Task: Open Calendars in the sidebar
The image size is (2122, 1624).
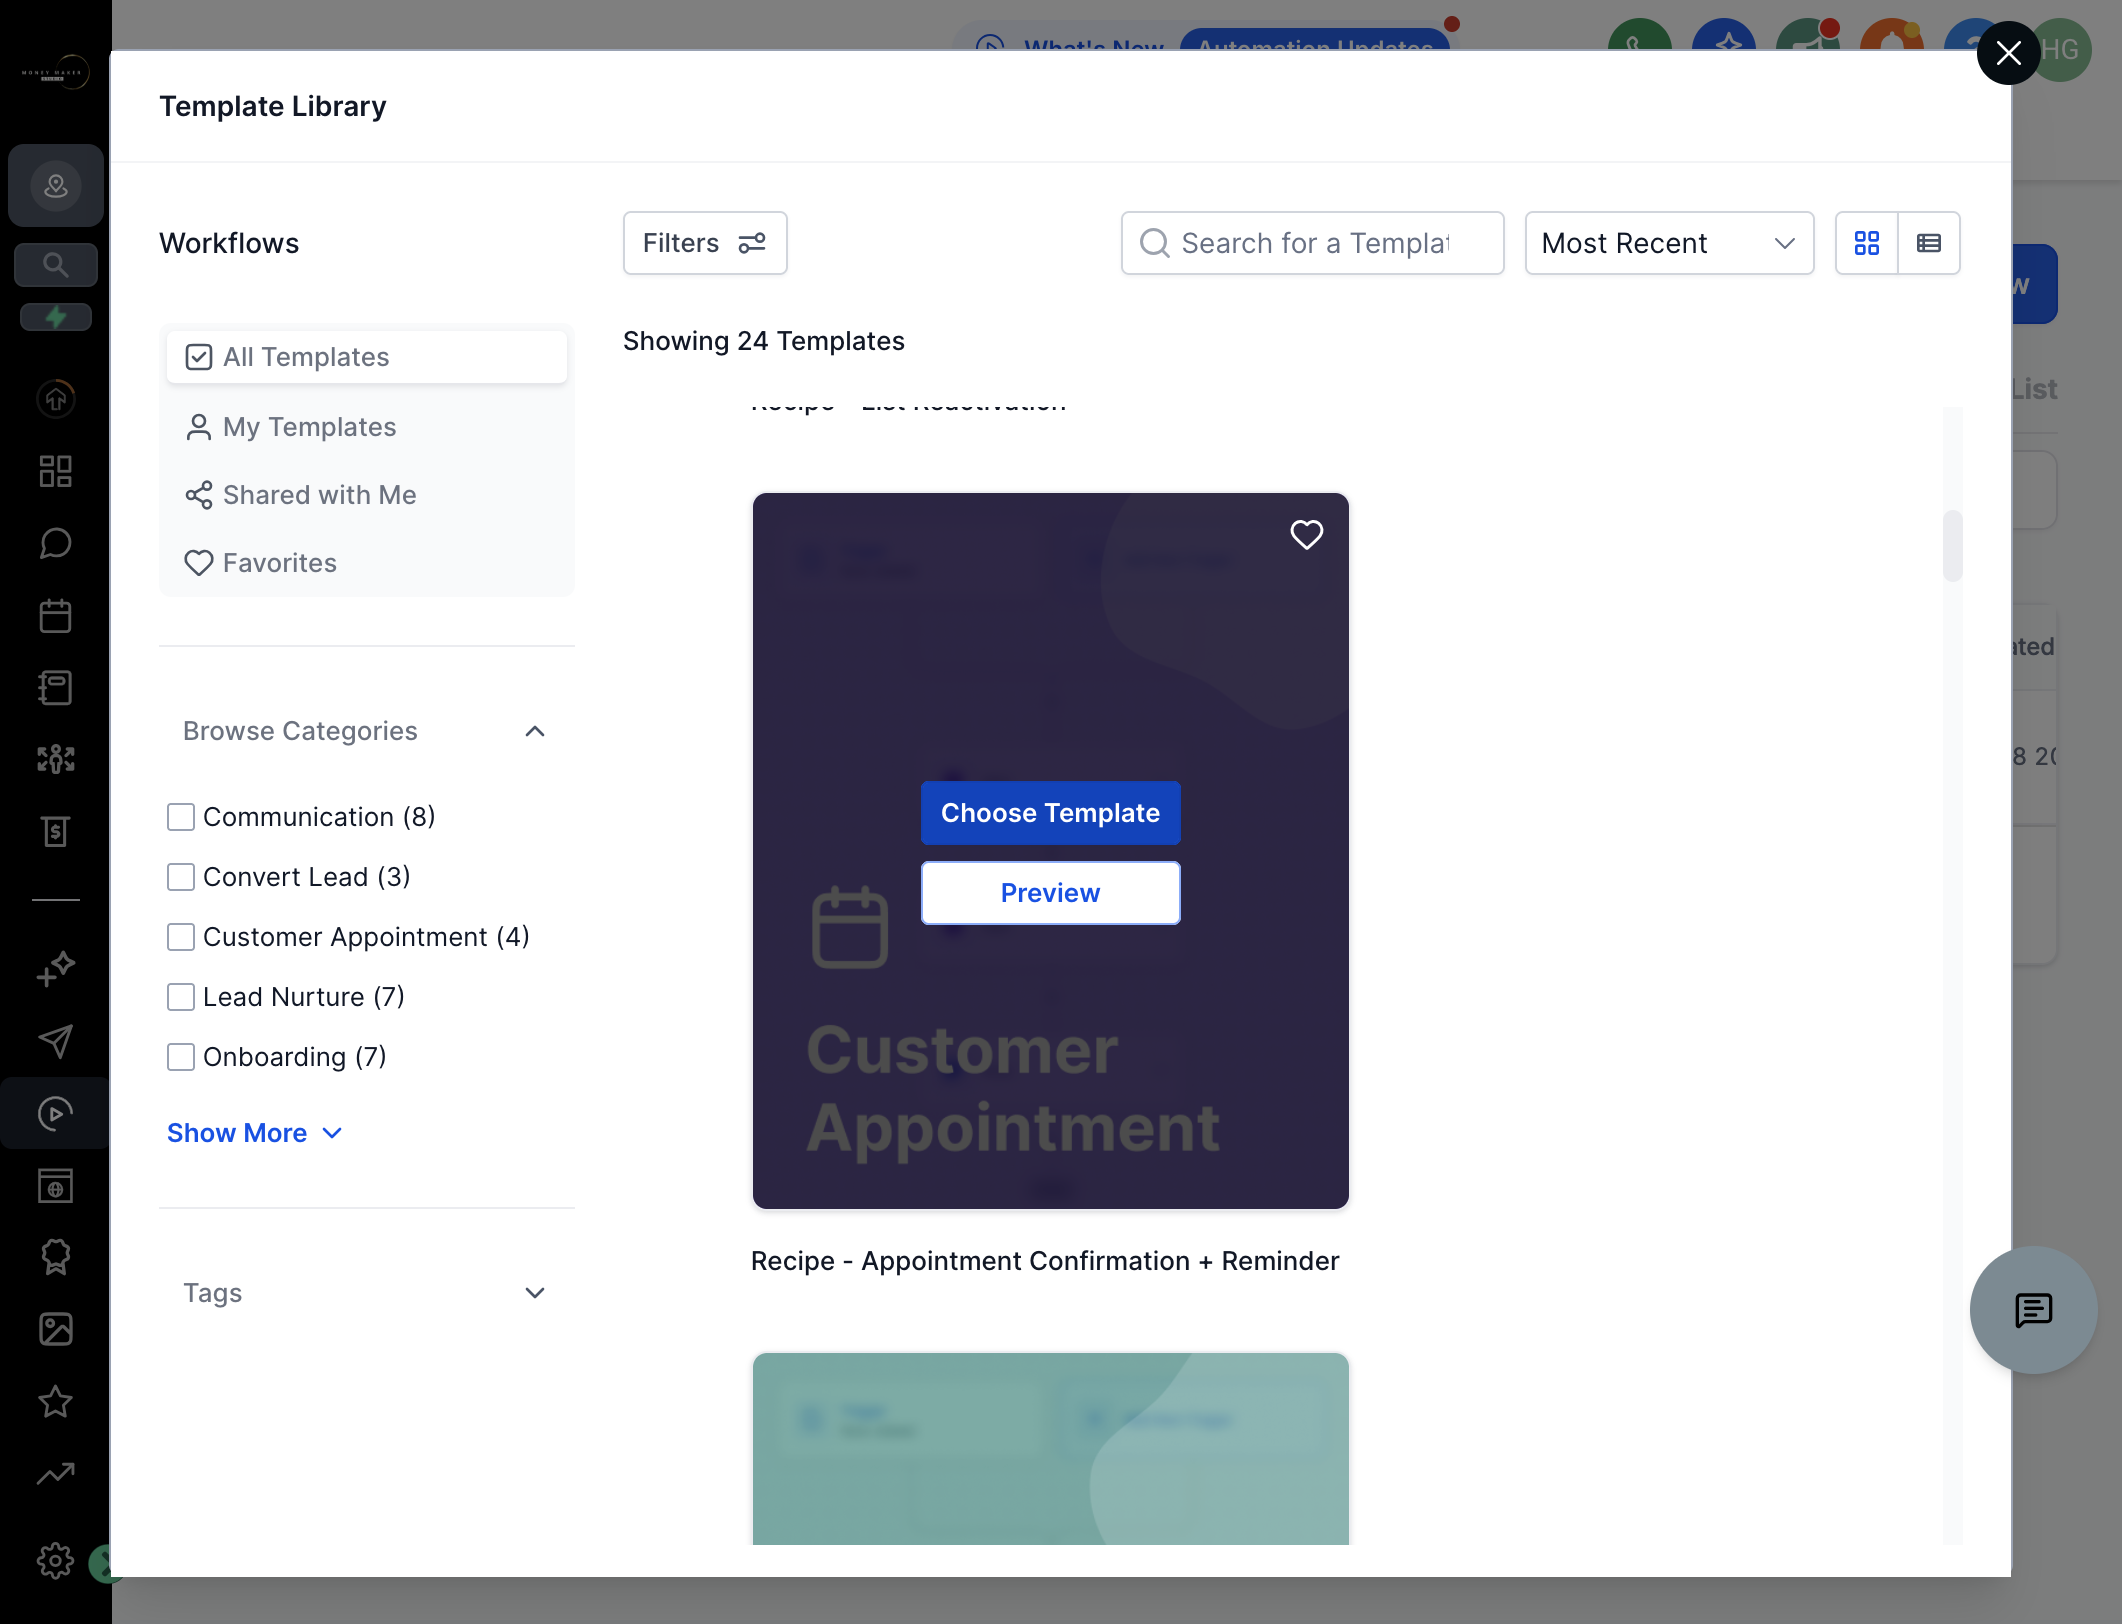Action: tap(56, 615)
